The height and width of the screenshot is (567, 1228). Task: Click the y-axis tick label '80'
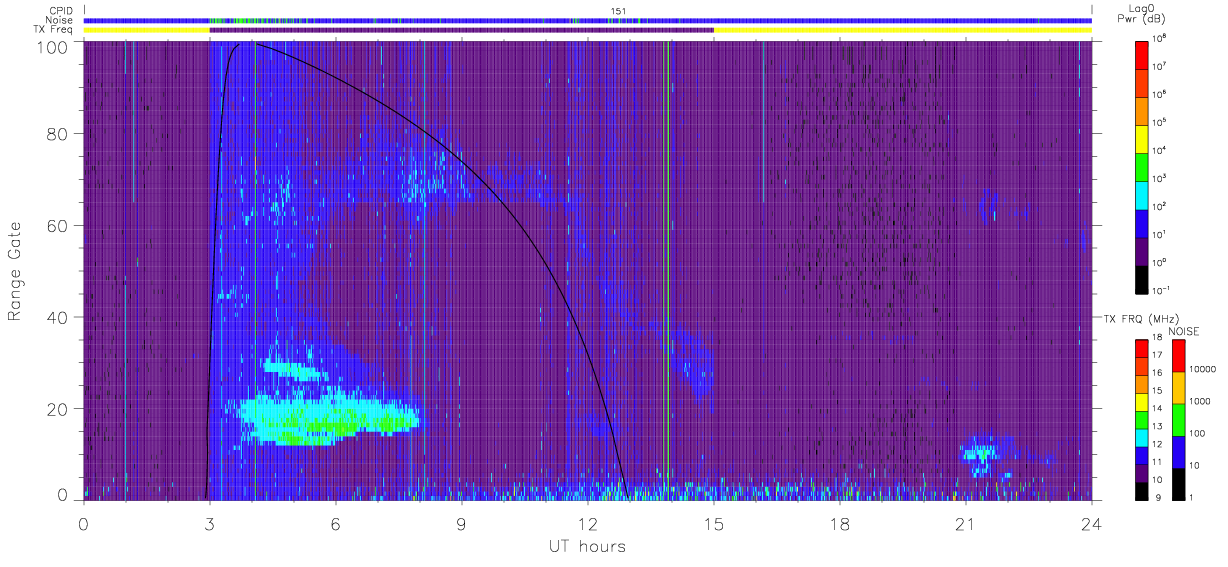(59, 134)
